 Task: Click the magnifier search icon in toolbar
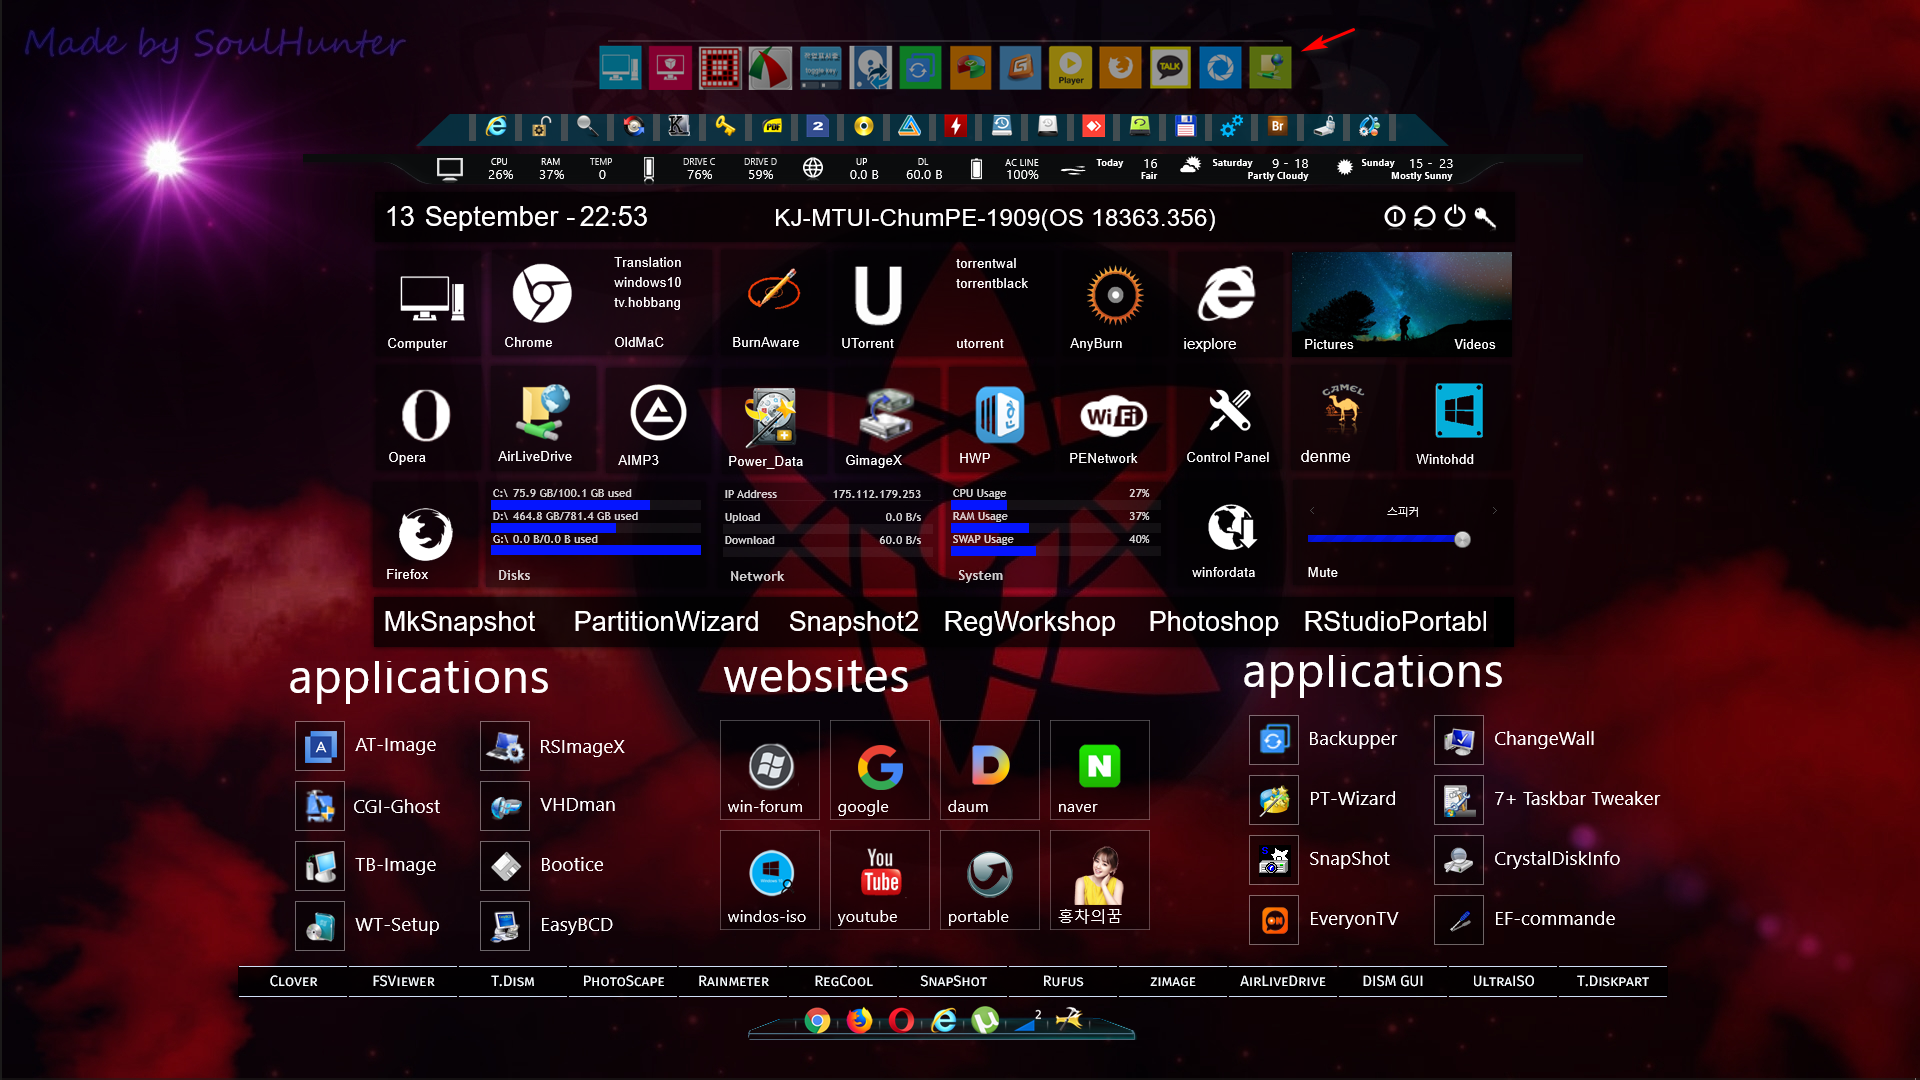coord(587,126)
